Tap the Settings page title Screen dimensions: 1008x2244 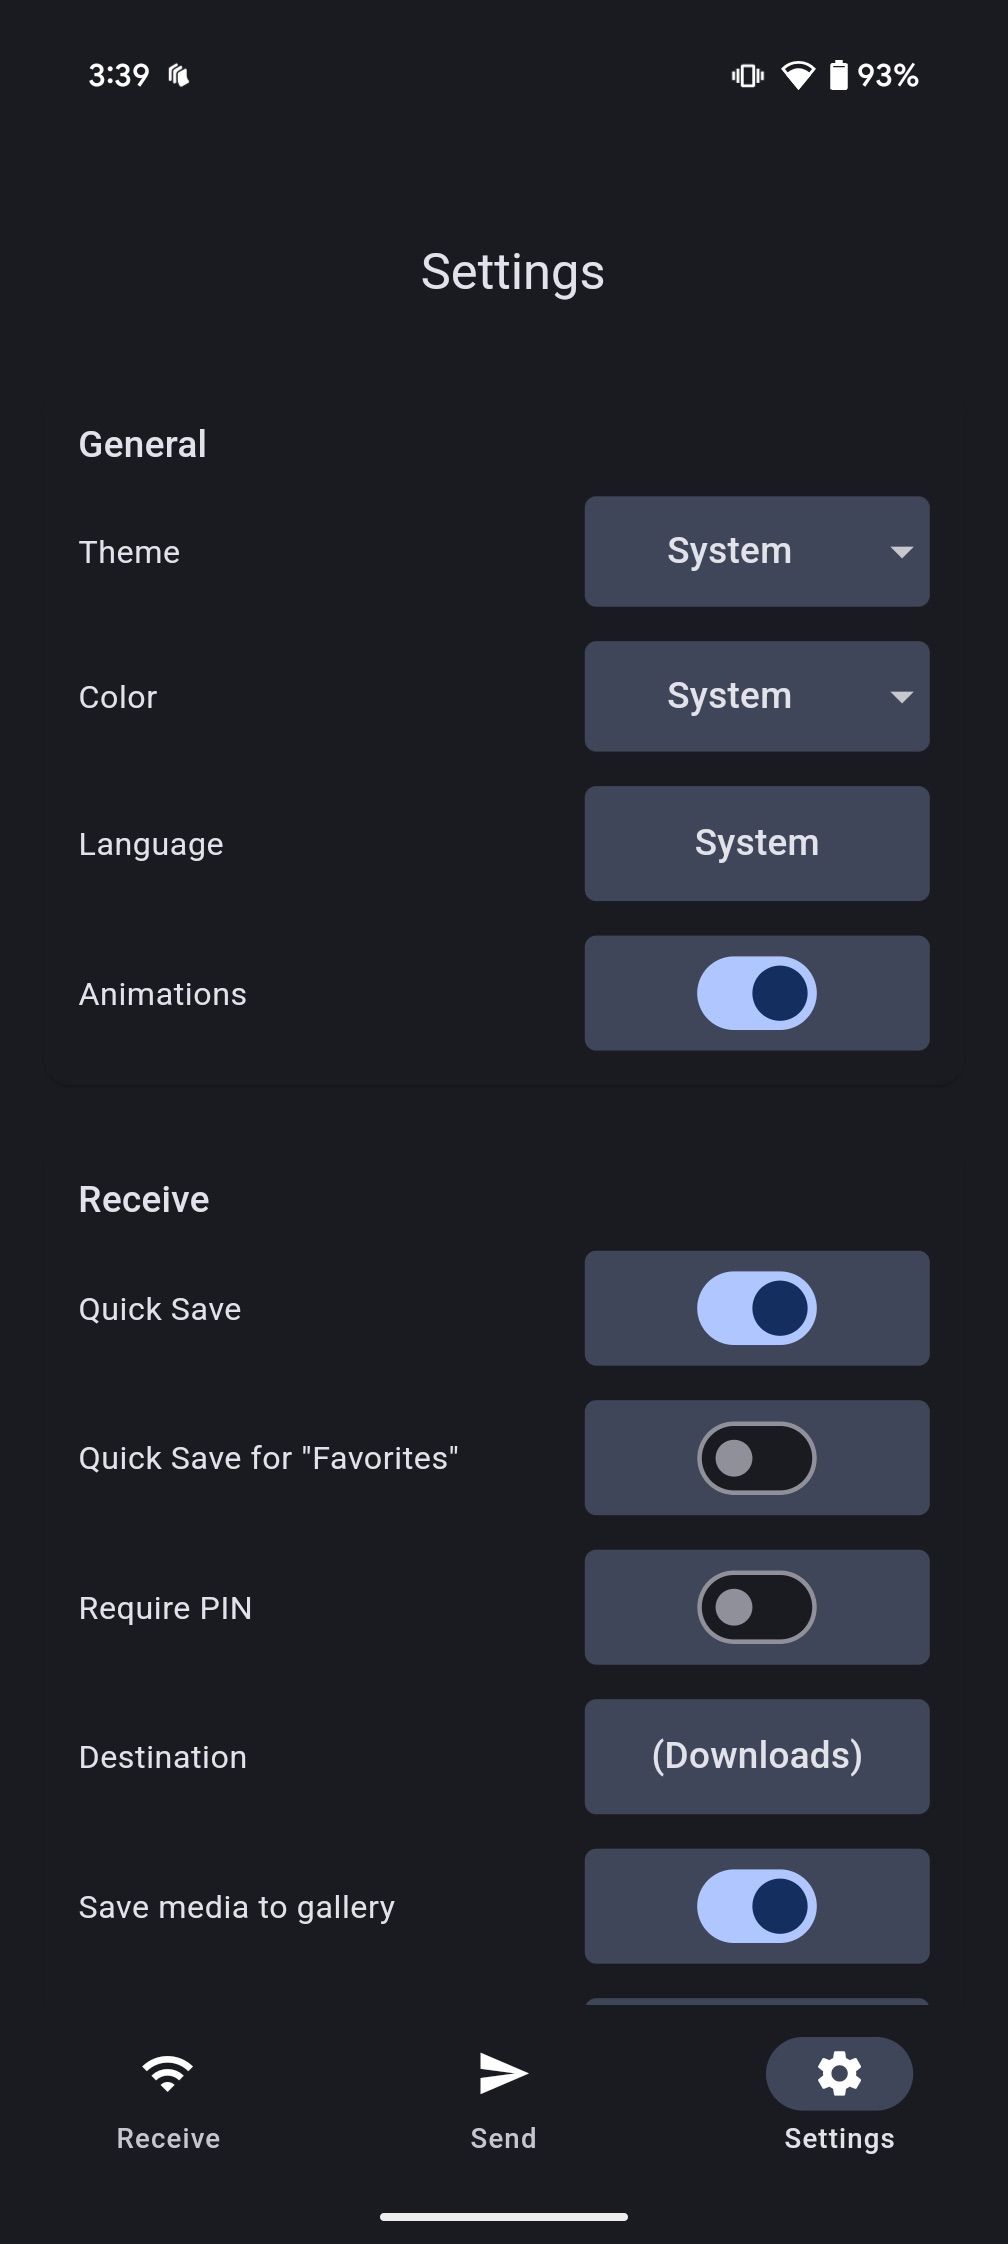(x=512, y=272)
